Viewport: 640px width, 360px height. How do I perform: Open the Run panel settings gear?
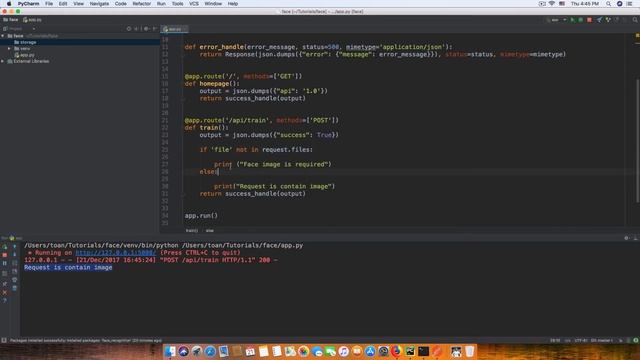tap(627, 238)
